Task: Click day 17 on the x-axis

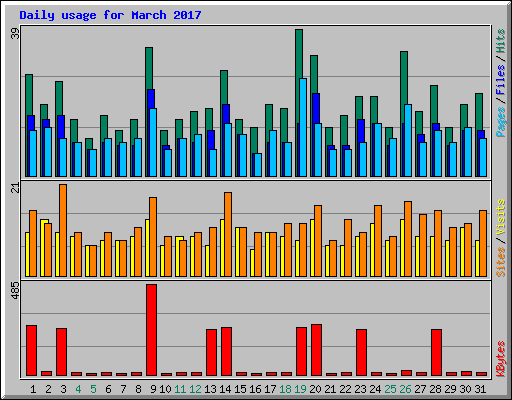Action: (270, 389)
